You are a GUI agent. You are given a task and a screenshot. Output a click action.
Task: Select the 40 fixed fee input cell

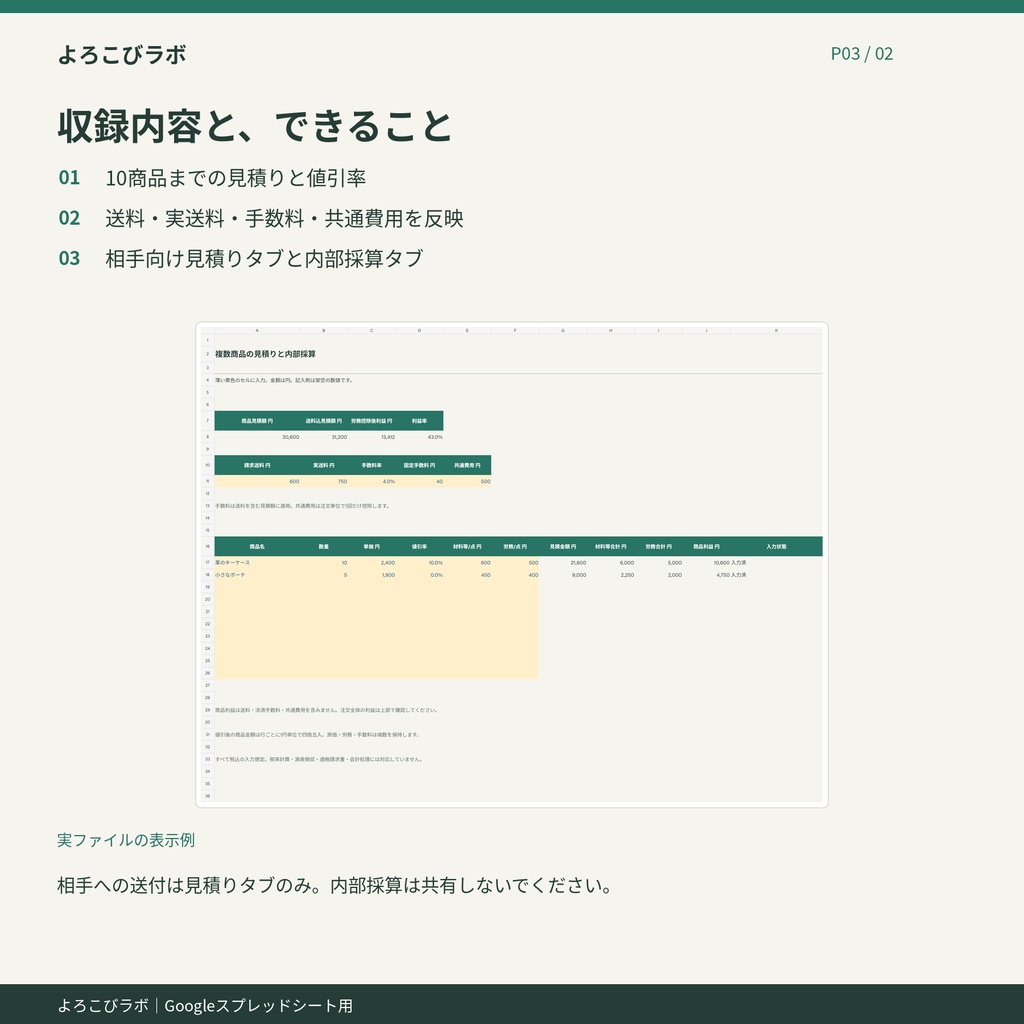419,481
